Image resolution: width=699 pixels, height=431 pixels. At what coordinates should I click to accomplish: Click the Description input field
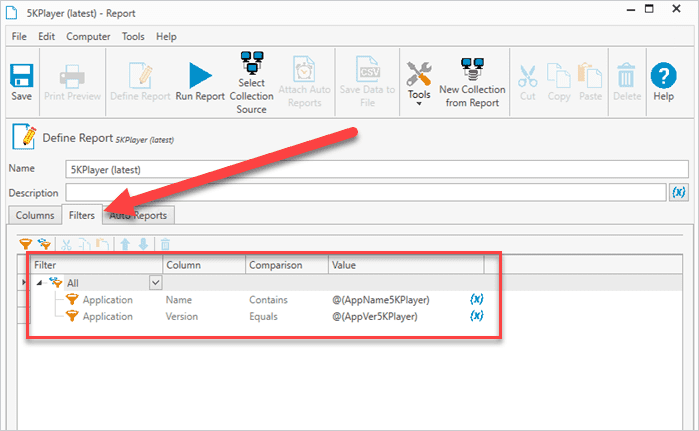point(366,193)
